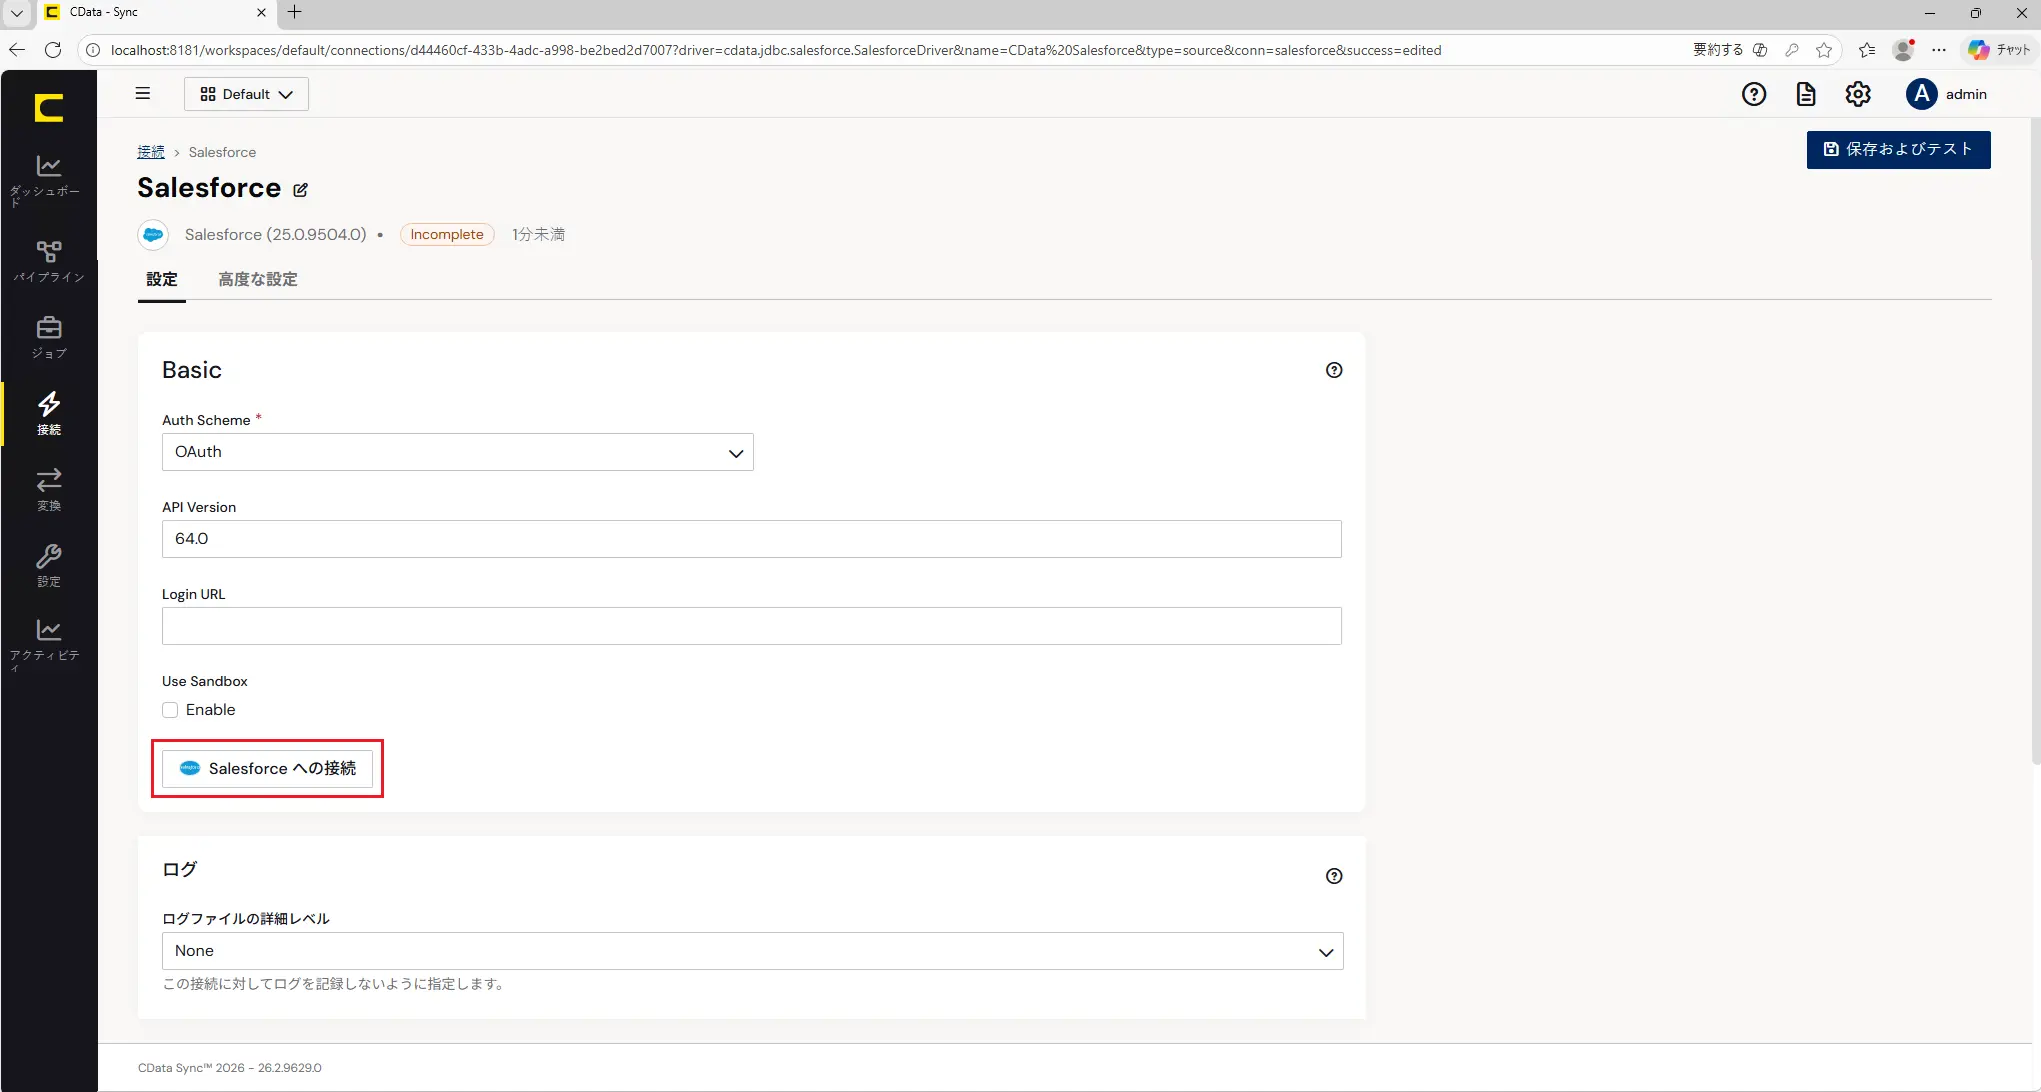2041x1092 pixels.
Task: Bookmark this page with star icon
Action: click(1824, 50)
